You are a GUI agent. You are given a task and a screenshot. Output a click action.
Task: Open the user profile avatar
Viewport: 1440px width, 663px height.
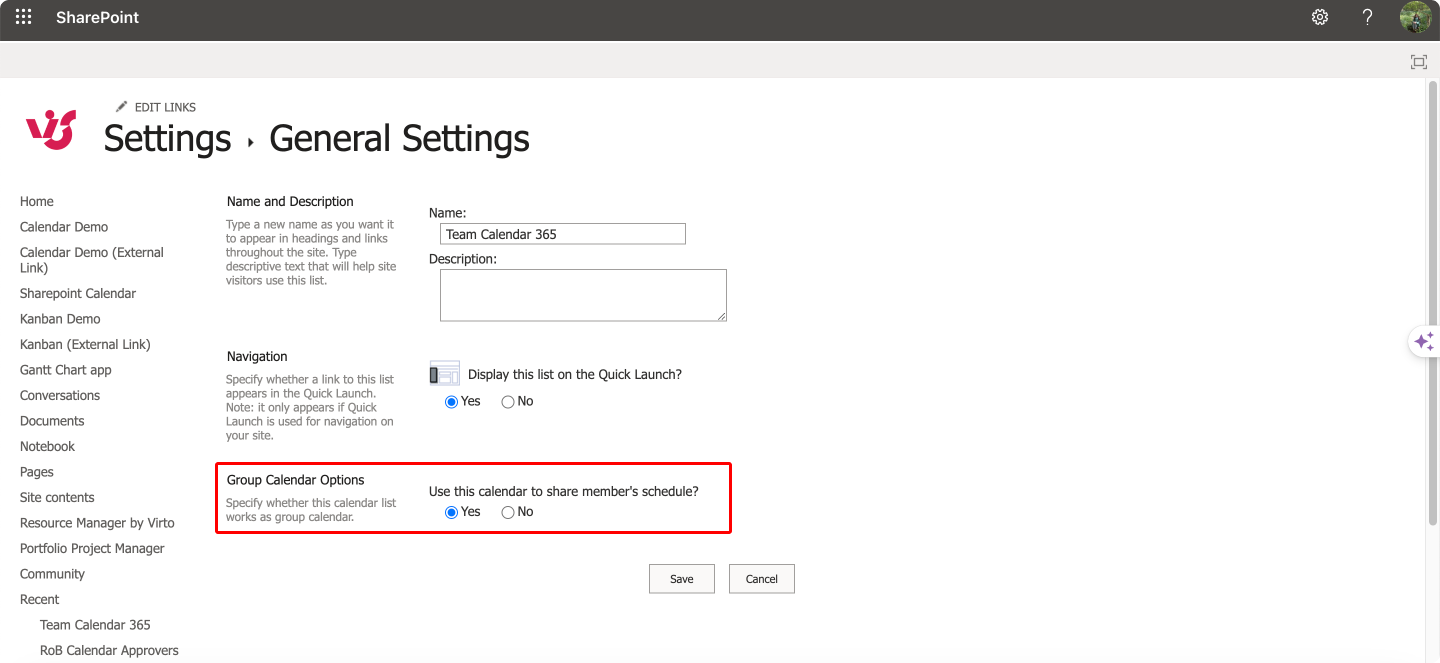click(x=1416, y=17)
